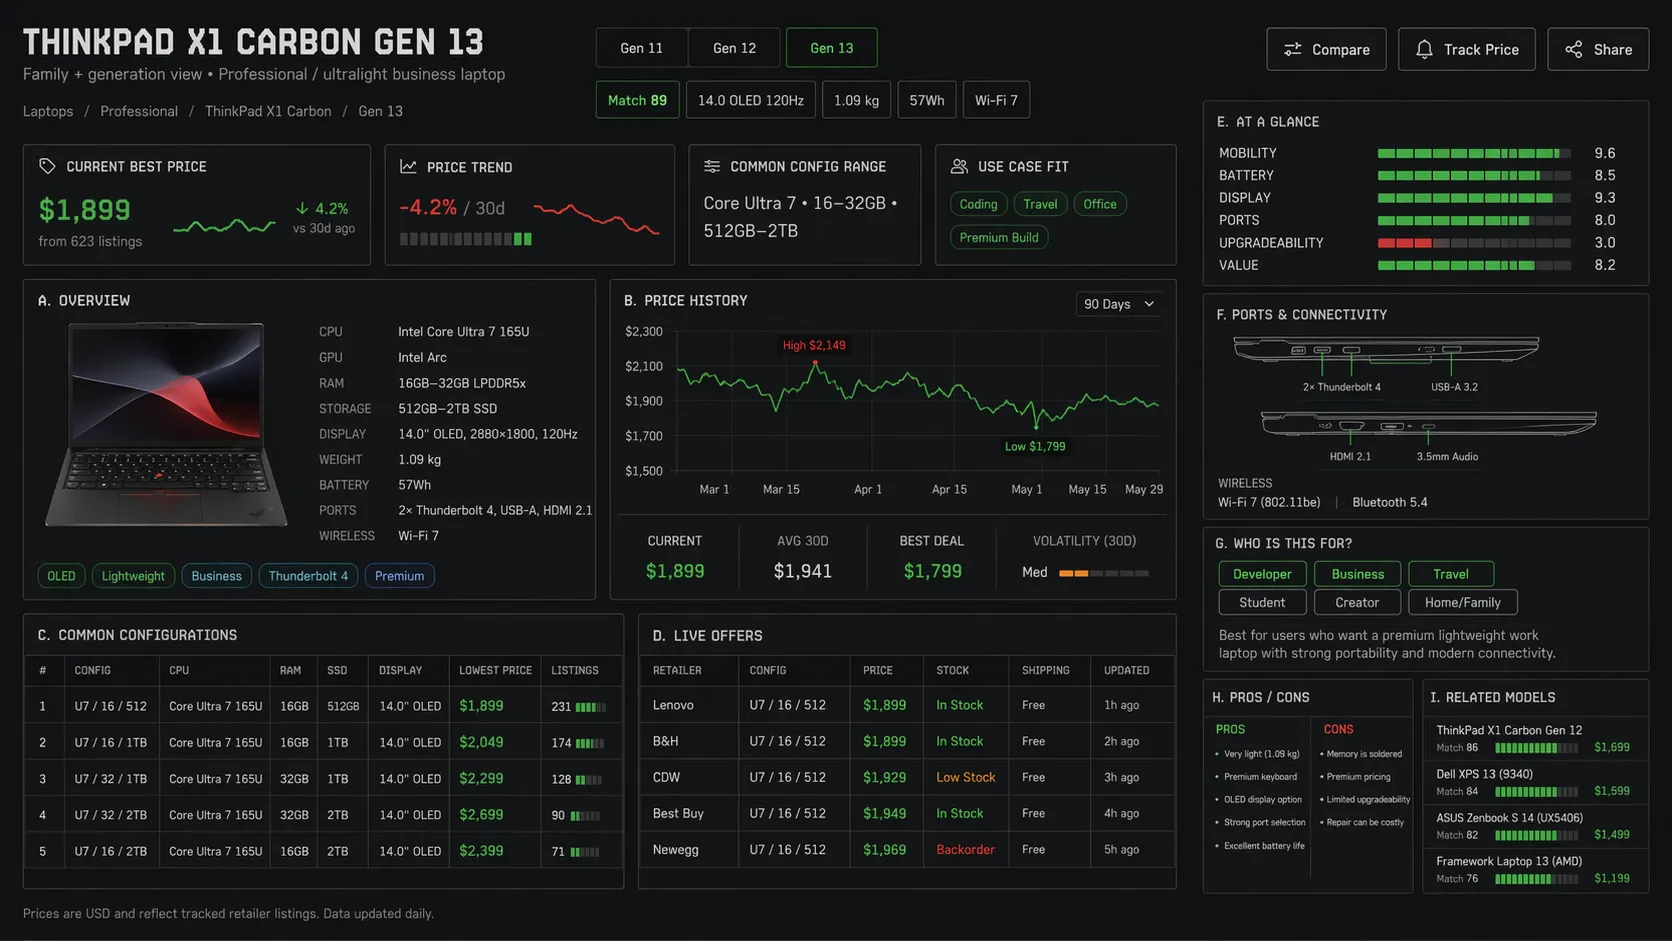This screenshot has width=1672, height=941.
Task: Open the Lenovo retailer offer
Action: coord(907,705)
